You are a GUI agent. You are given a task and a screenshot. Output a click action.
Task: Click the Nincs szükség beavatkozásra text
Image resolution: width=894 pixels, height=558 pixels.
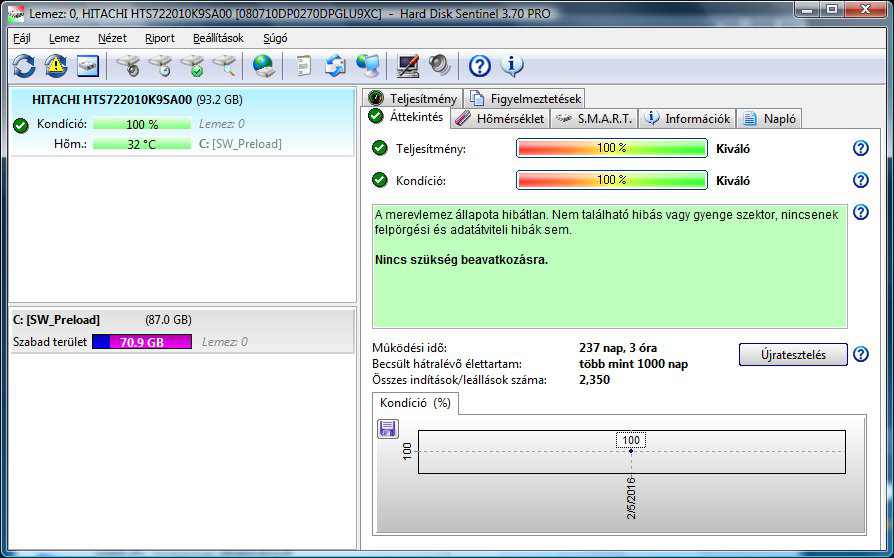click(461, 260)
